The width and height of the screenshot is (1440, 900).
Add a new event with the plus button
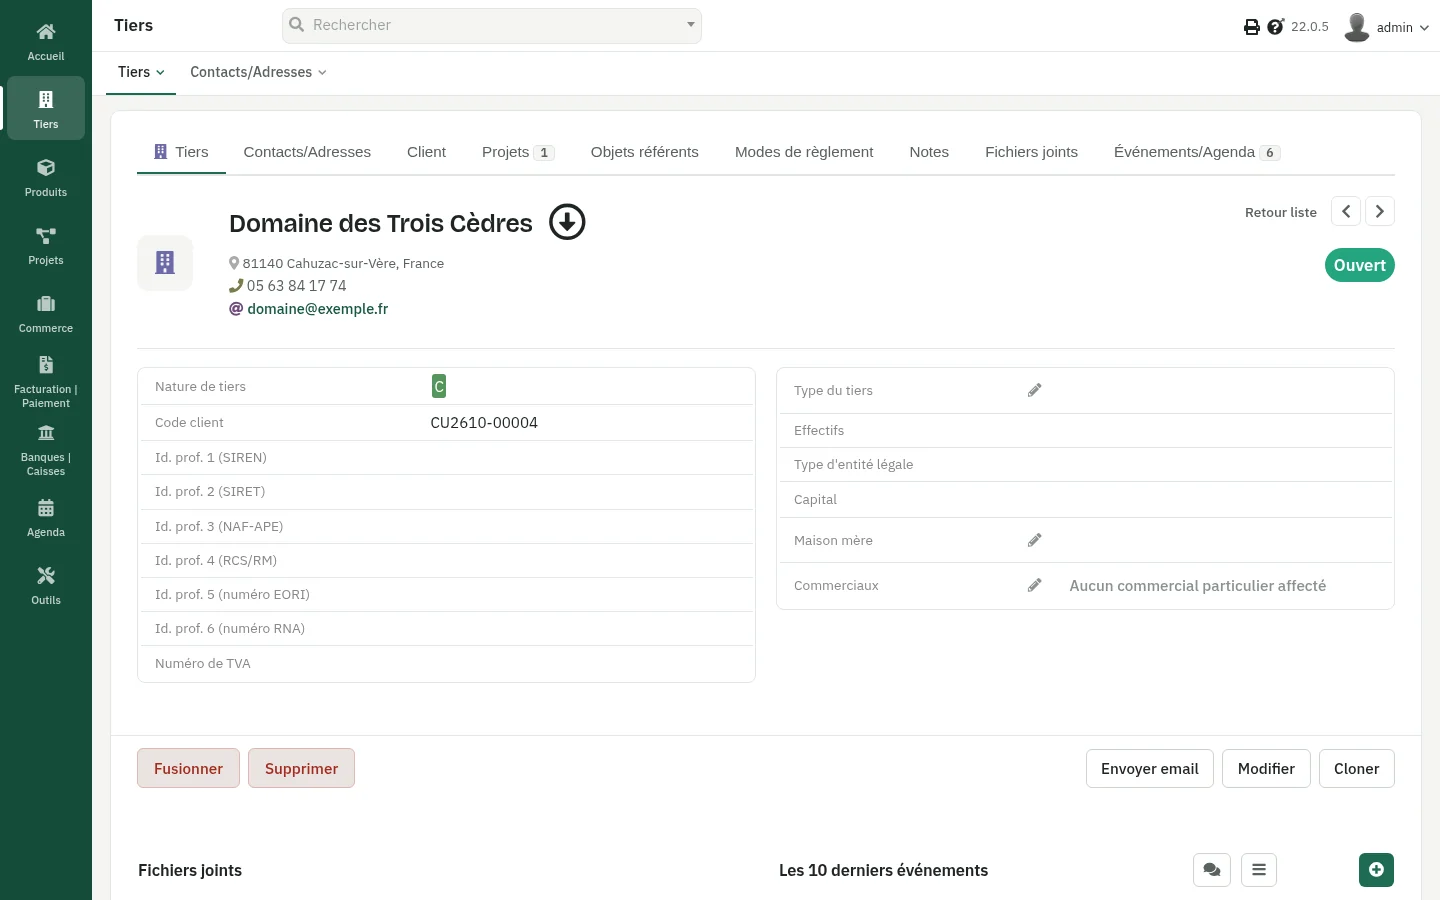tap(1376, 870)
